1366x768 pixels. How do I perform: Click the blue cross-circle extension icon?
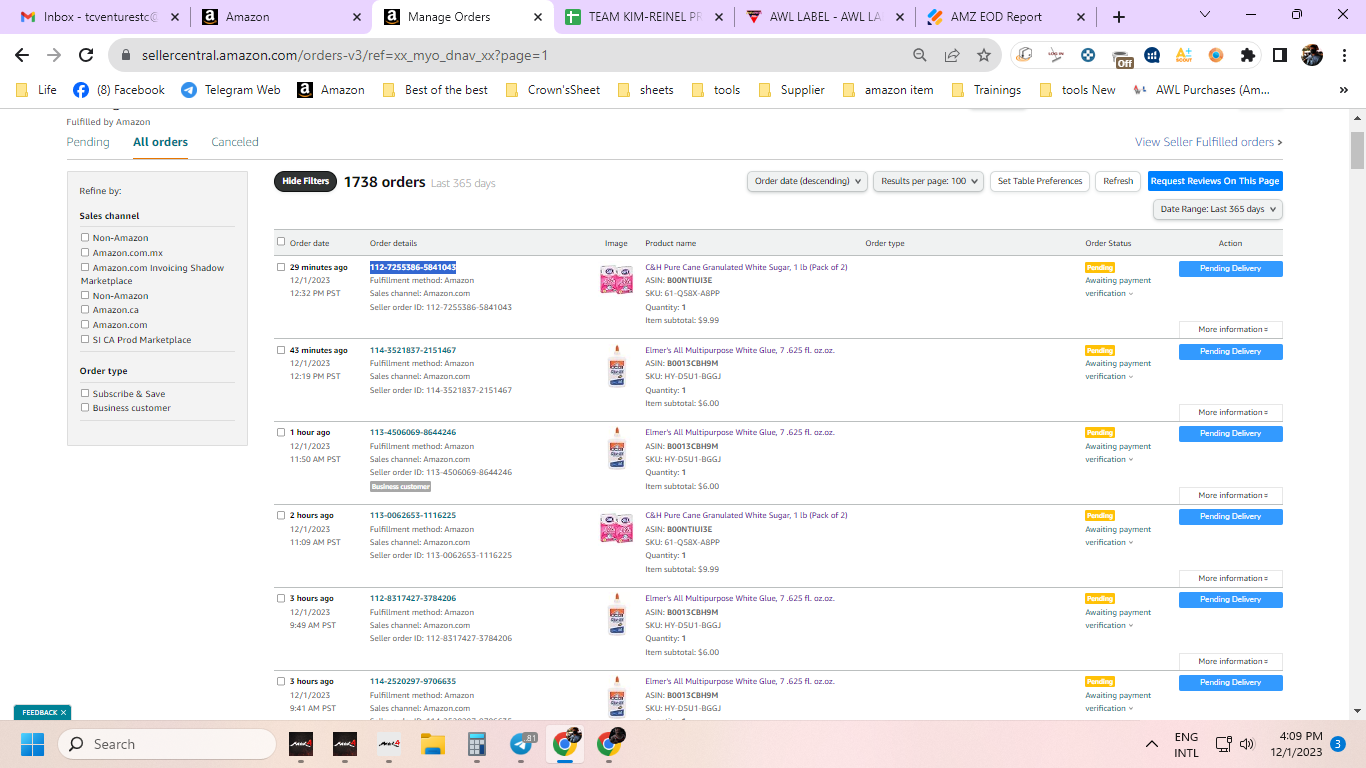click(x=1088, y=56)
